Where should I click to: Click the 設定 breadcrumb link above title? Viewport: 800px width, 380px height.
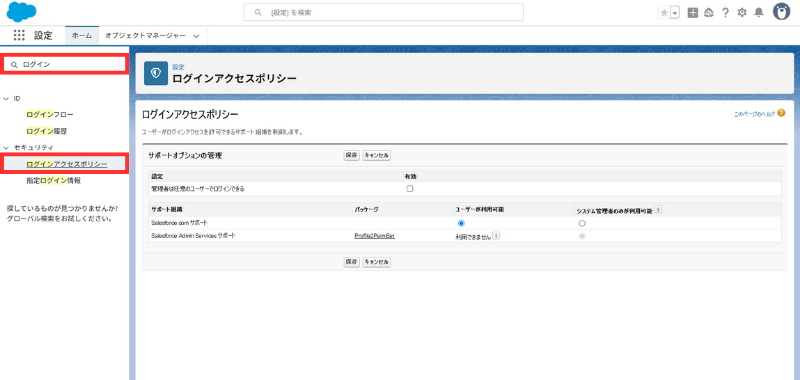tap(178, 67)
